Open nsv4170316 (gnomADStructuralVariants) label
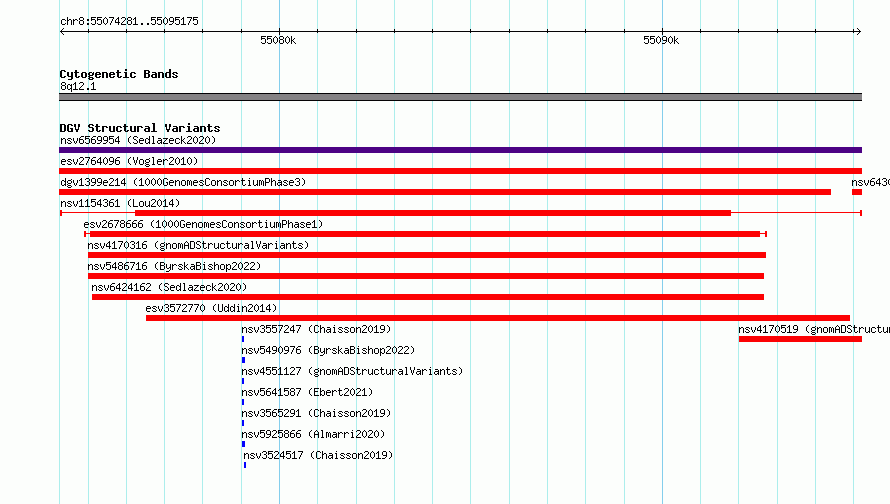890x504 pixels. coord(198,245)
